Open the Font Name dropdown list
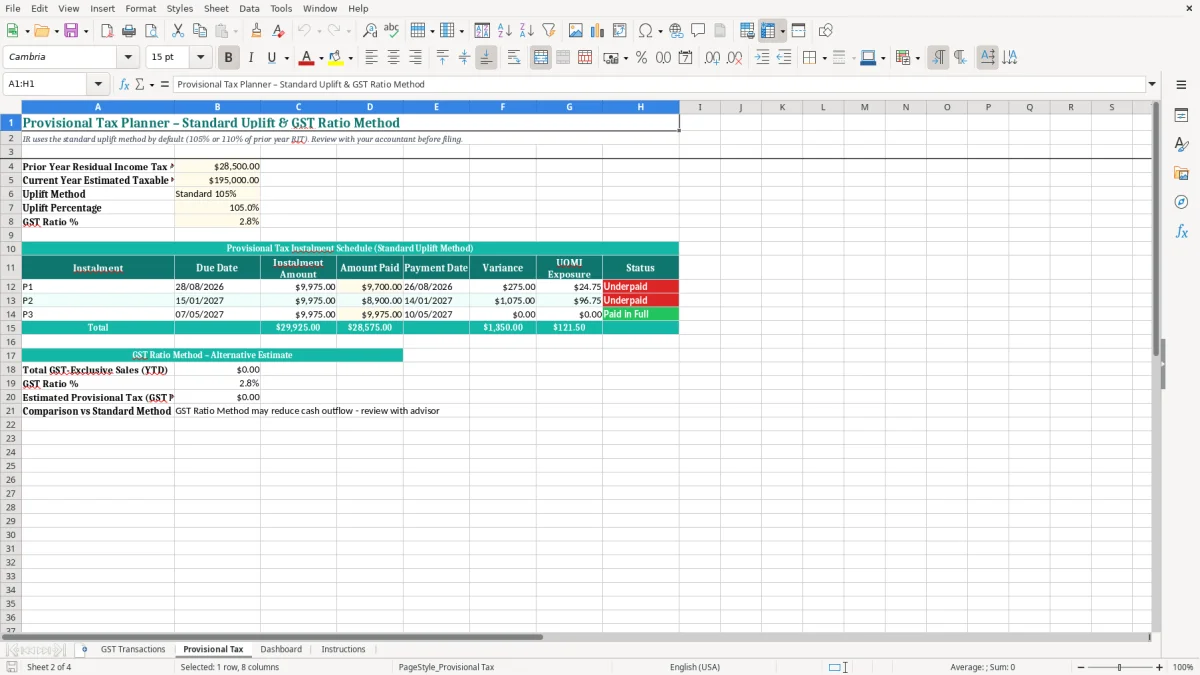Screen dimensions: 1200x675 128,58
